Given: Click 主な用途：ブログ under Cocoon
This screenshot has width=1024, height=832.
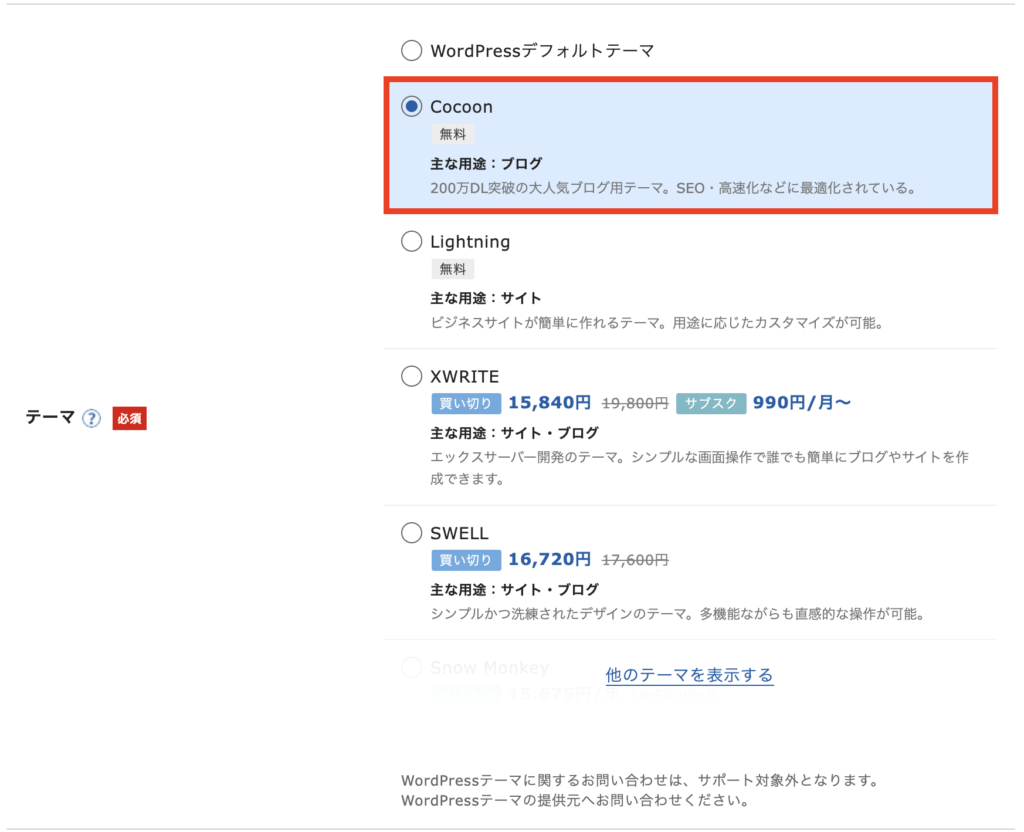Looking at the screenshot, I should pyautogui.click(x=486, y=164).
